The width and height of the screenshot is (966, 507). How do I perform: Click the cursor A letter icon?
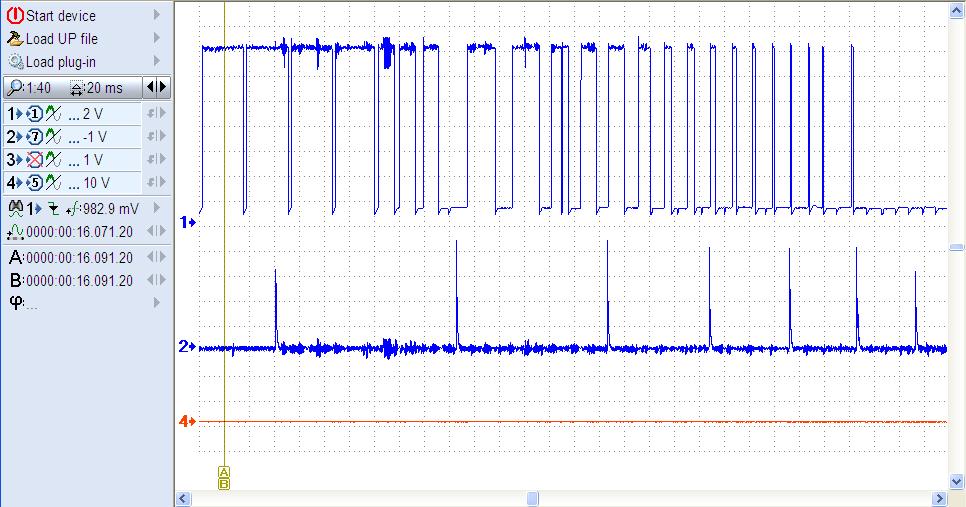click(16, 258)
